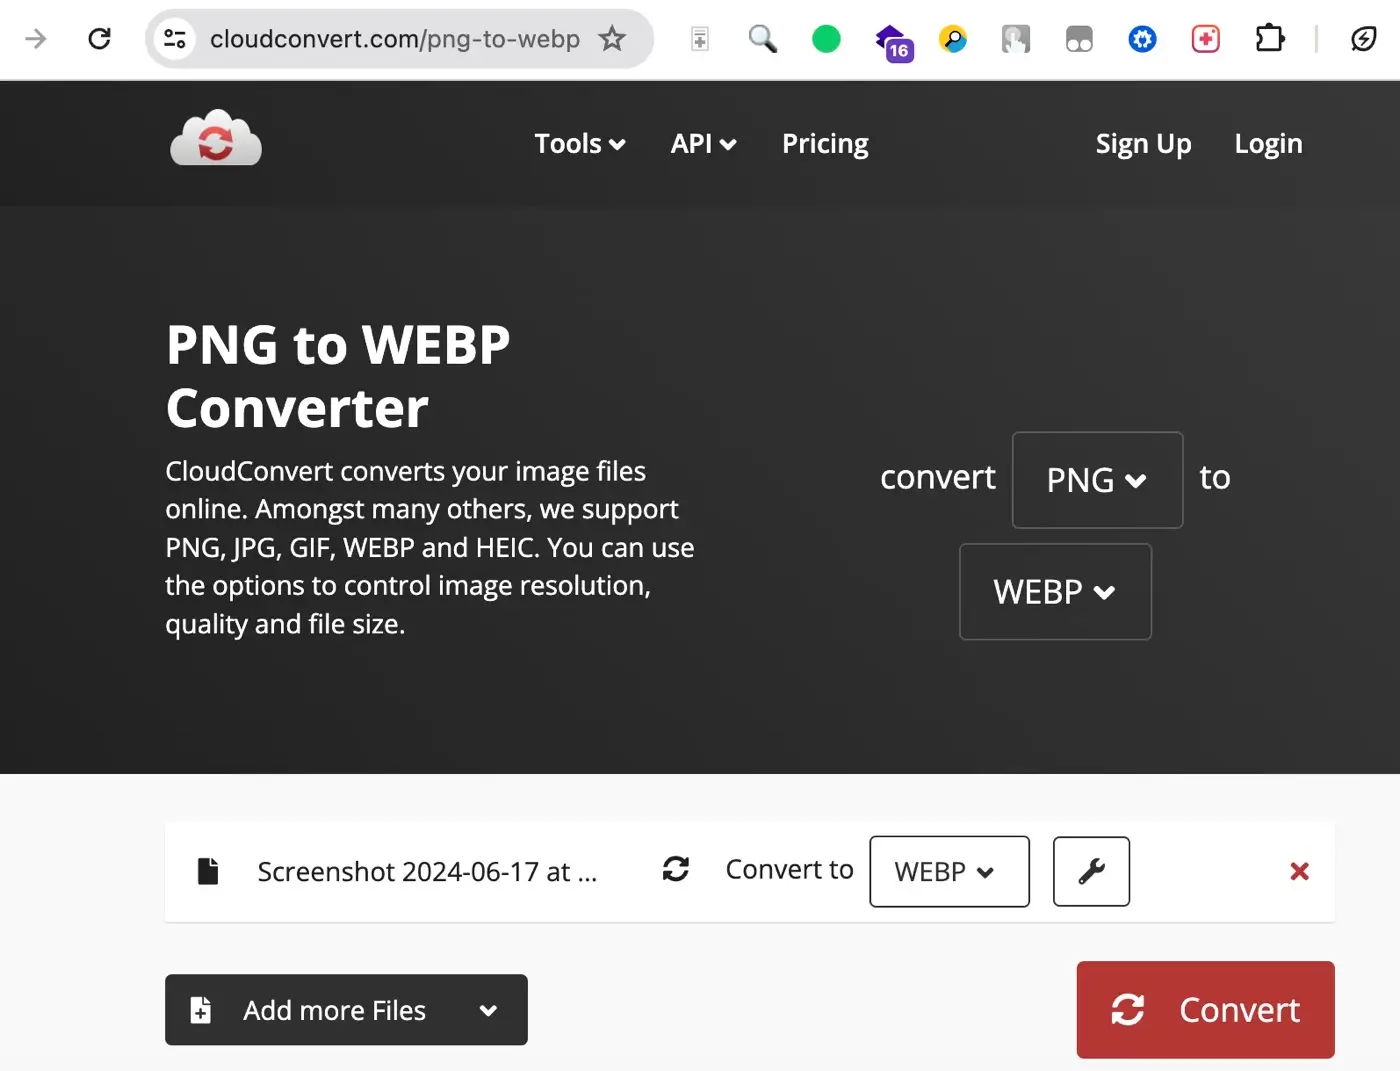
Task: Click the cloudconvert.com URL in address bar
Action: 394,39
